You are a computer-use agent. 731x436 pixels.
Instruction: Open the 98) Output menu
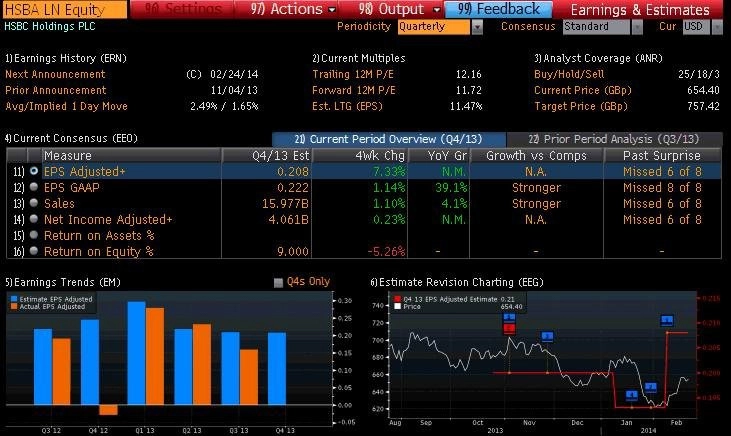pos(399,9)
